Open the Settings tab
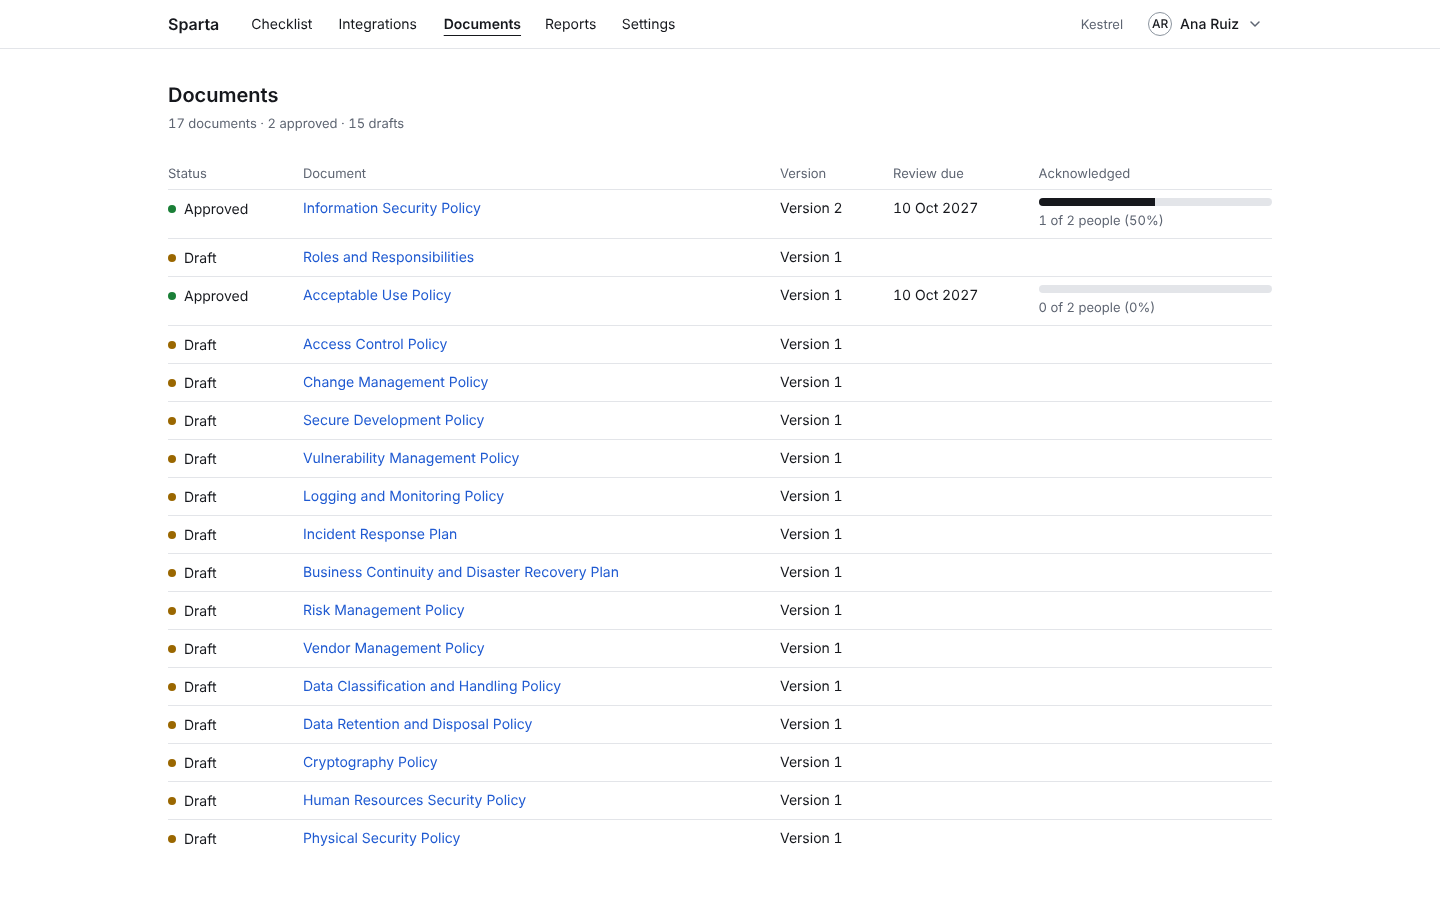Screen dimensions: 1440x921 (x=648, y=24)
